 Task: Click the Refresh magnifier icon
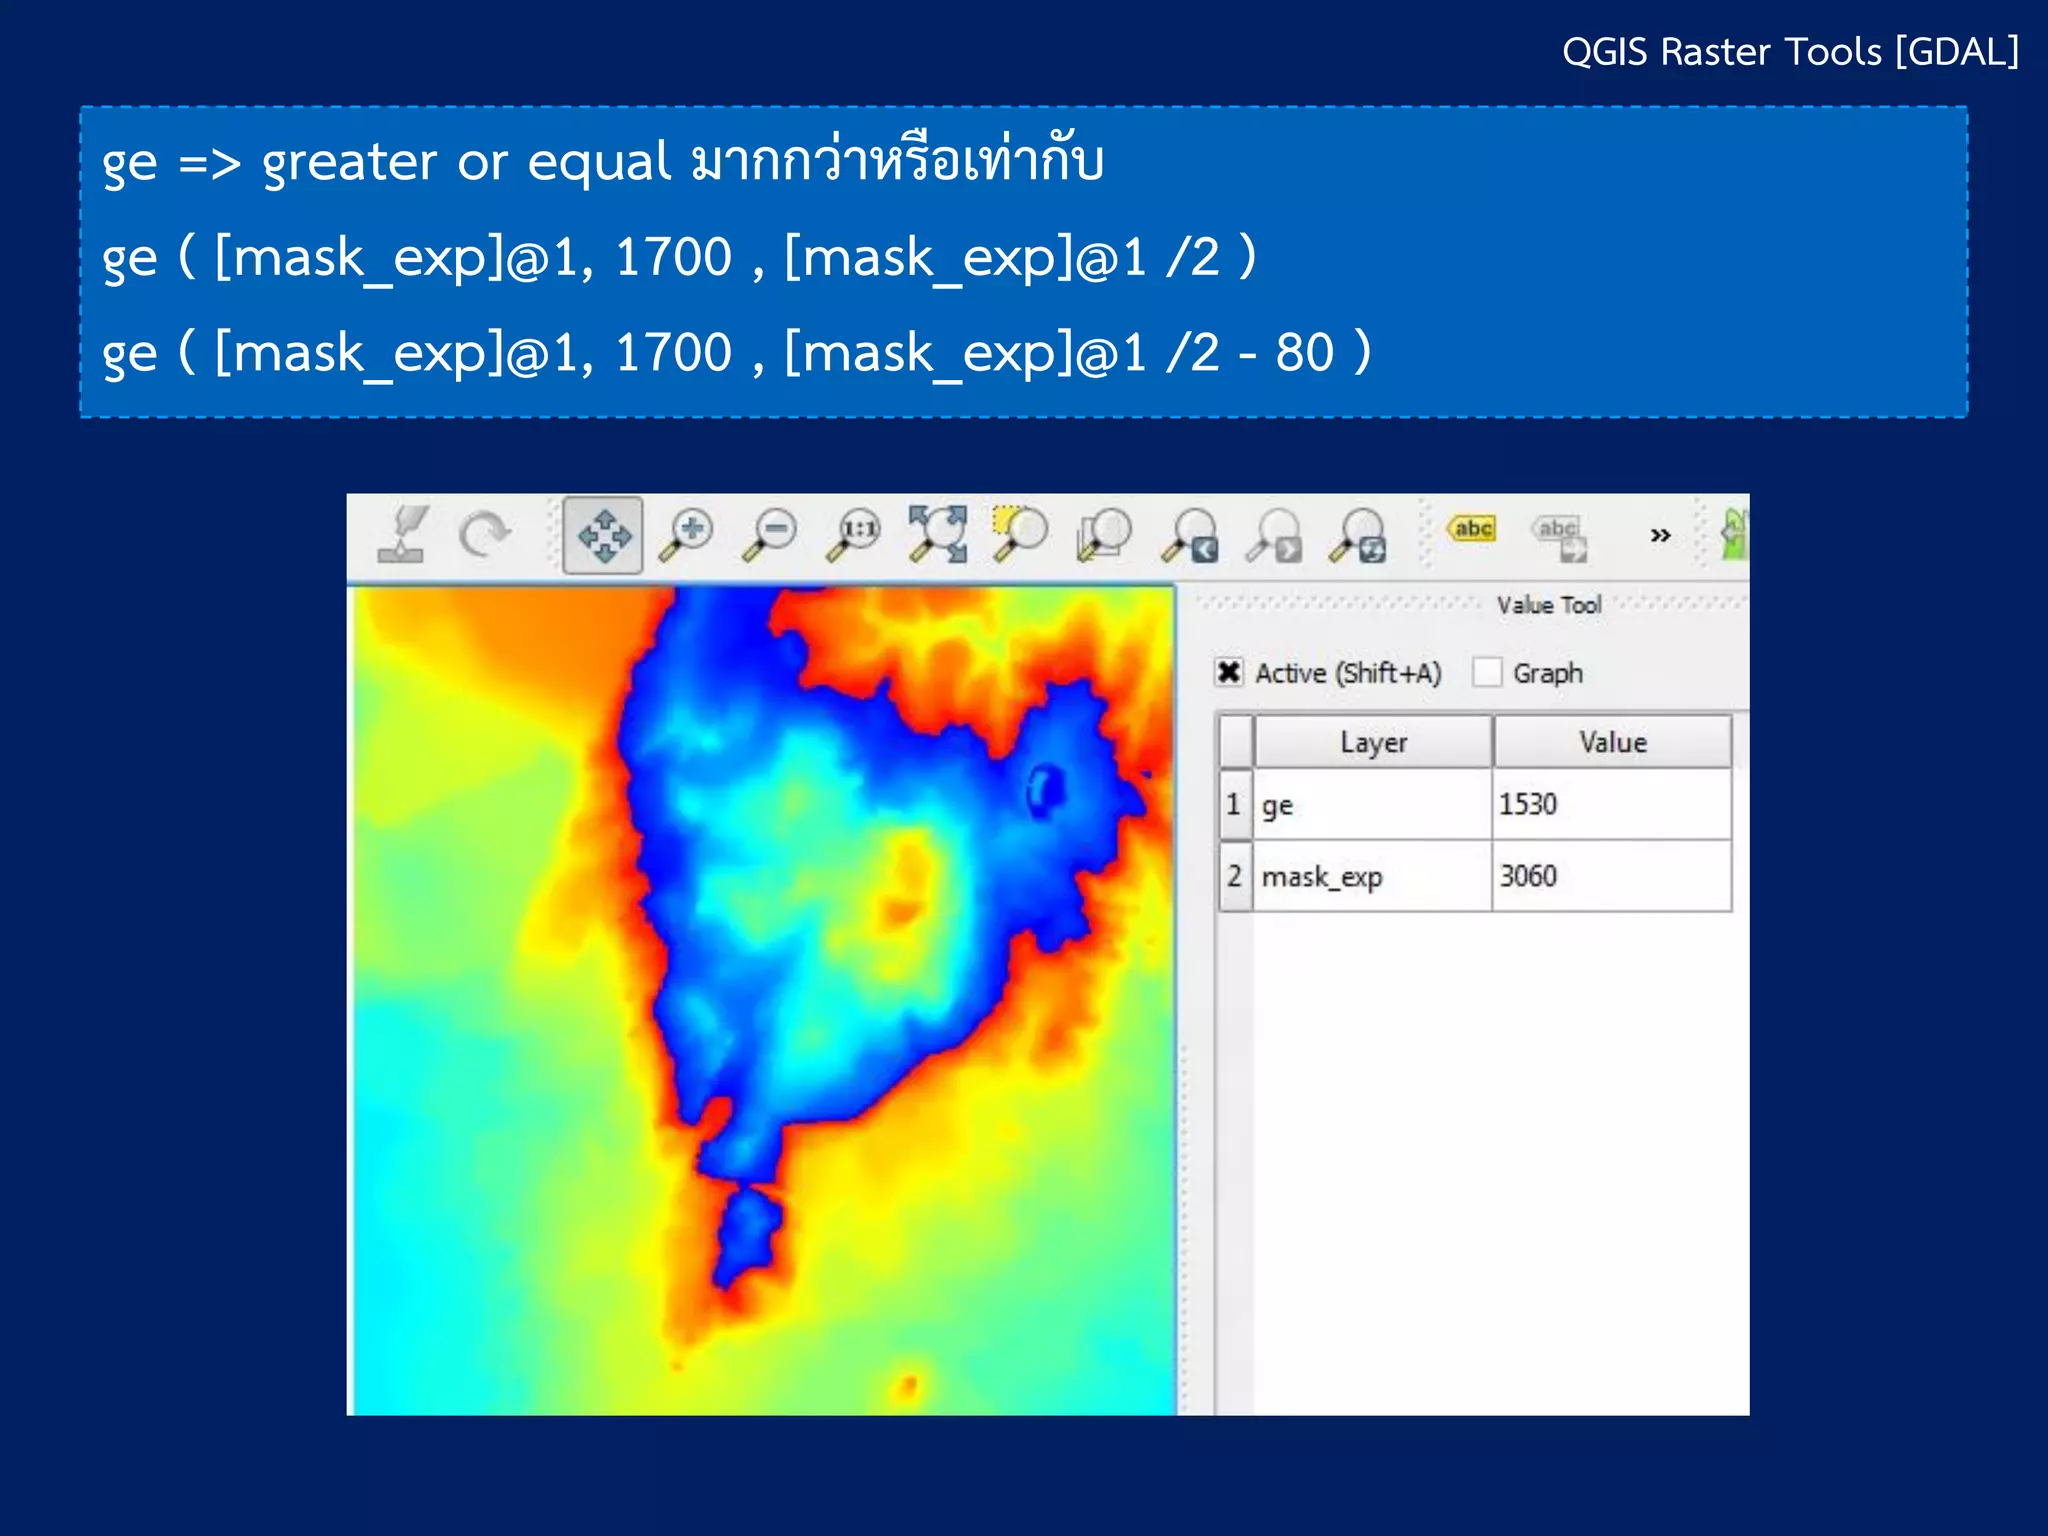[x=1358, y=535]
